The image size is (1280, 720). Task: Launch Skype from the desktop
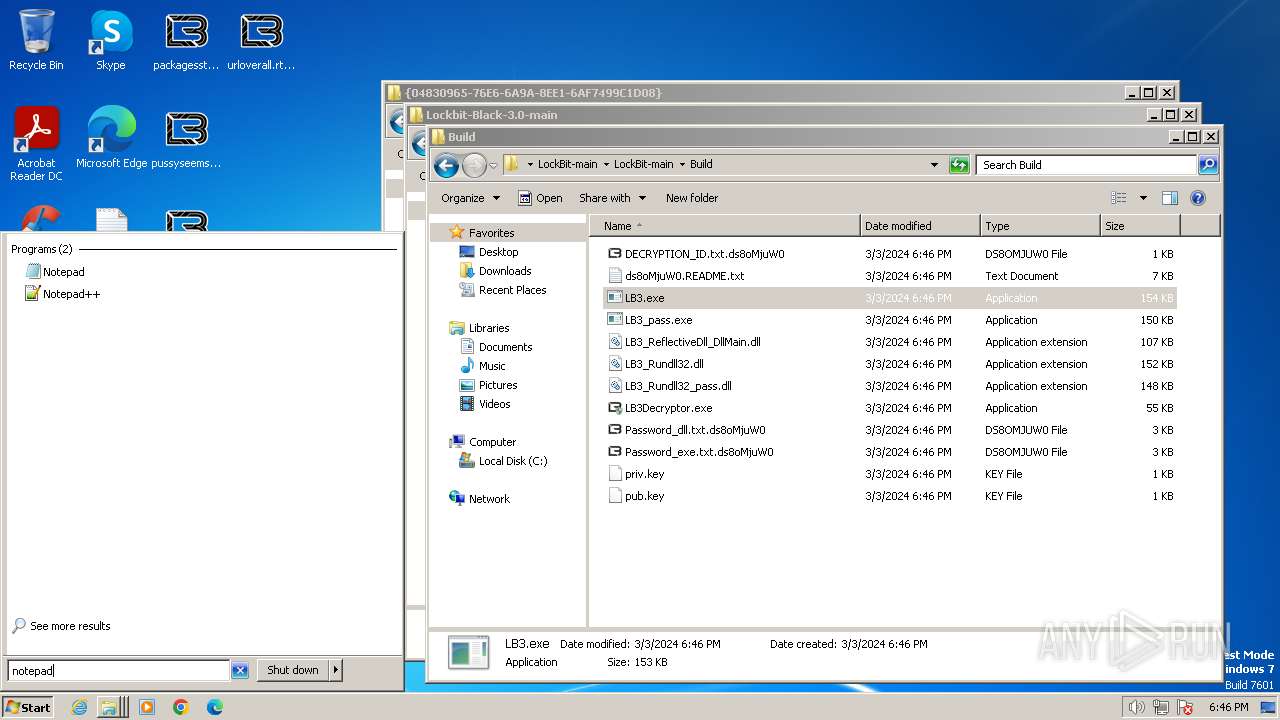point(110,40)
